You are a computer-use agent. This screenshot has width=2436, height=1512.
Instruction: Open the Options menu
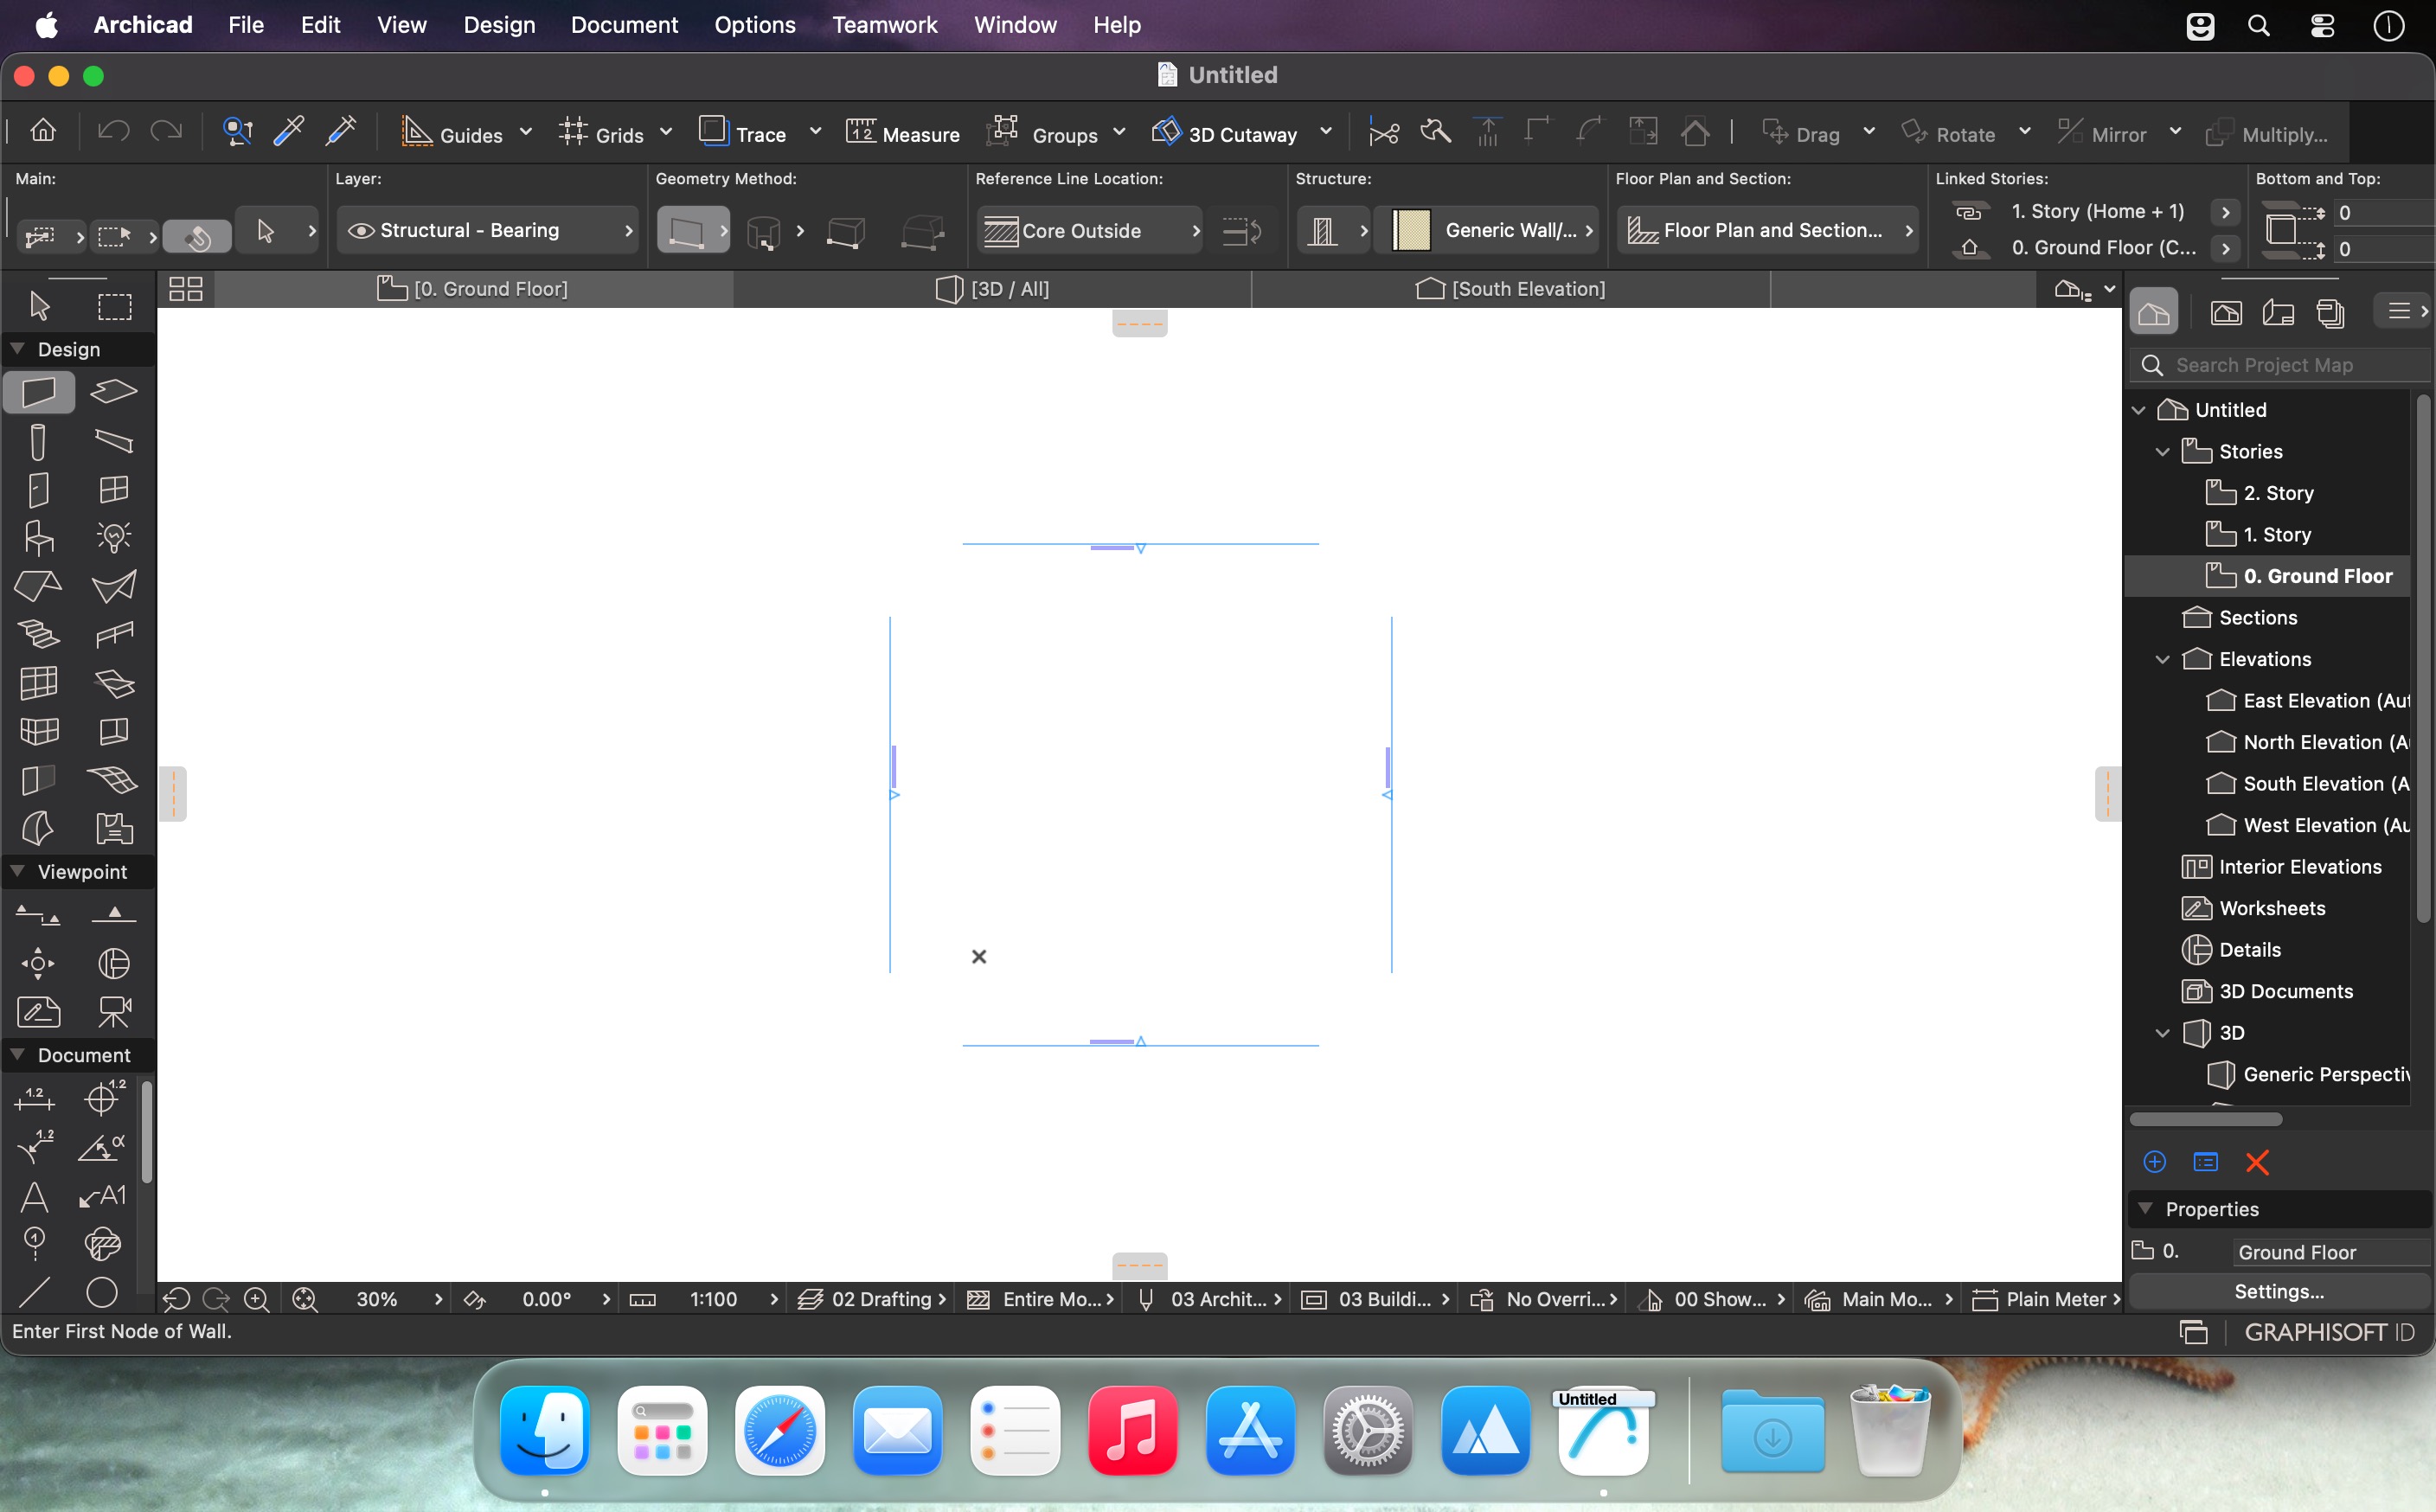pyautogui.click(x=755, y=25)
